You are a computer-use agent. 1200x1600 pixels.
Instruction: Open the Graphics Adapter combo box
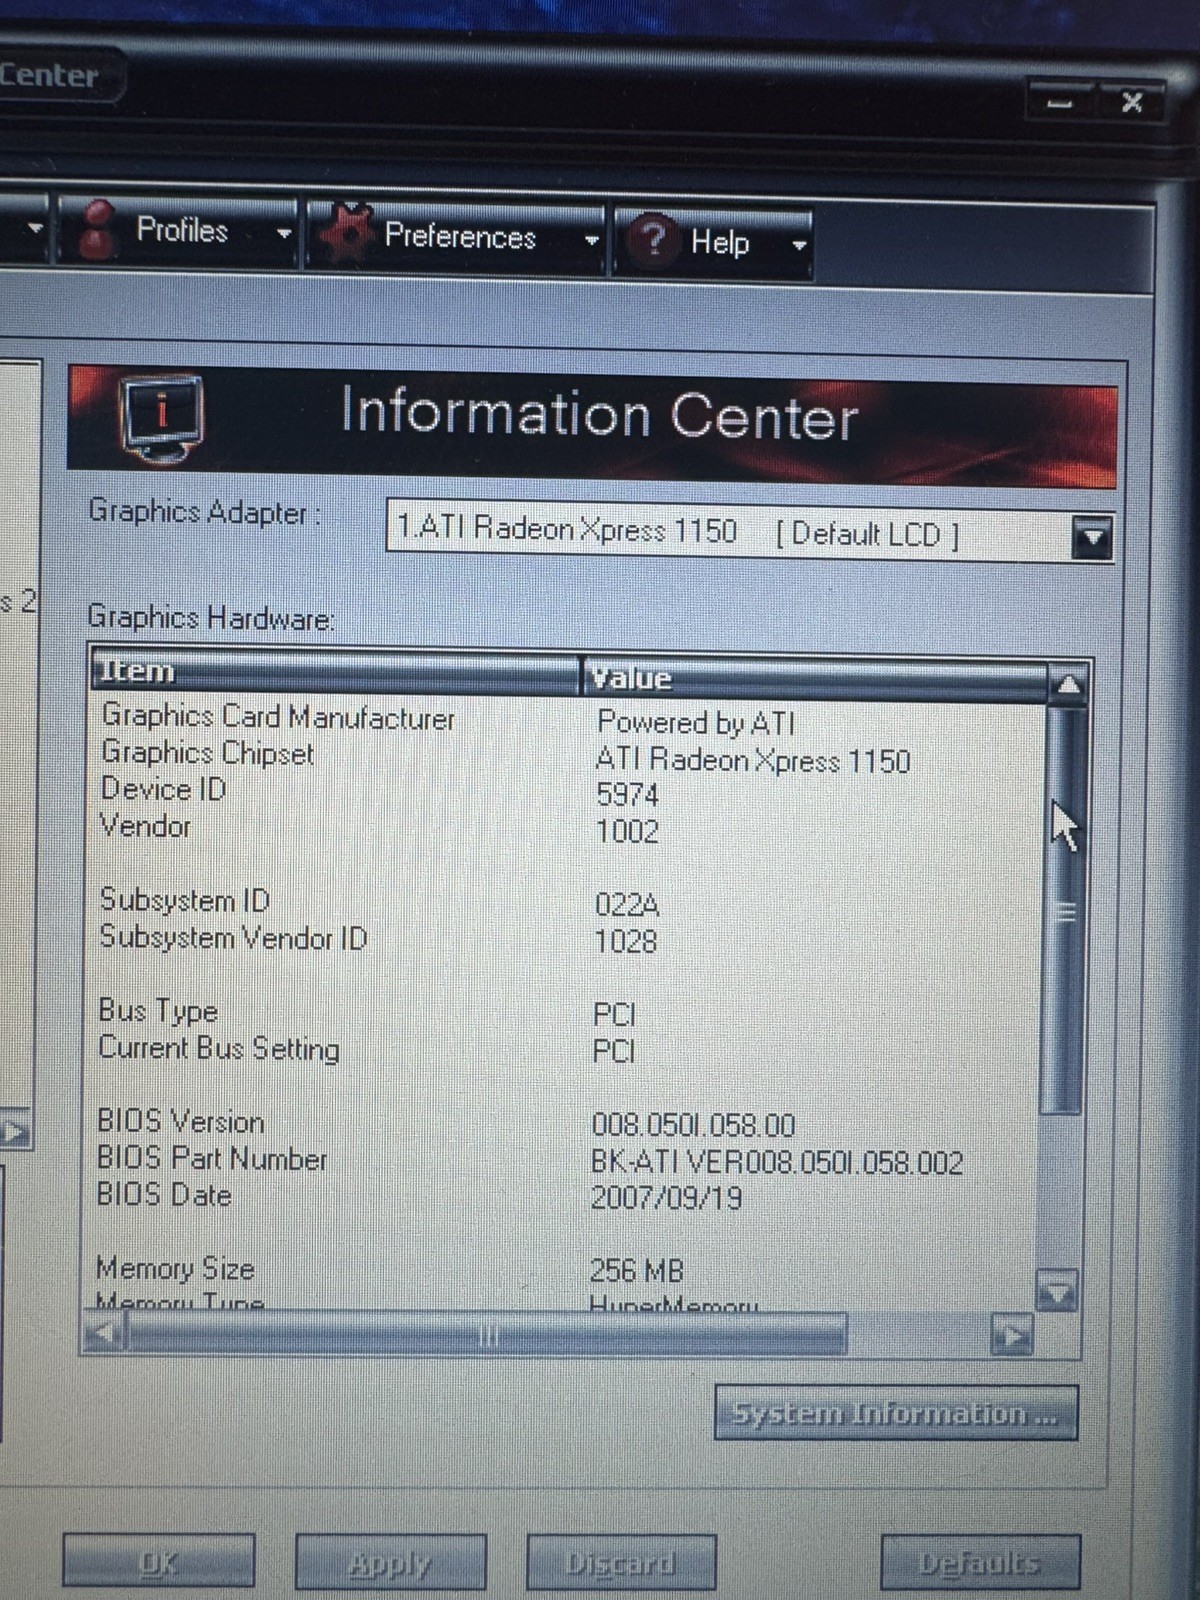pyautogui.click(x=750, y=531)
